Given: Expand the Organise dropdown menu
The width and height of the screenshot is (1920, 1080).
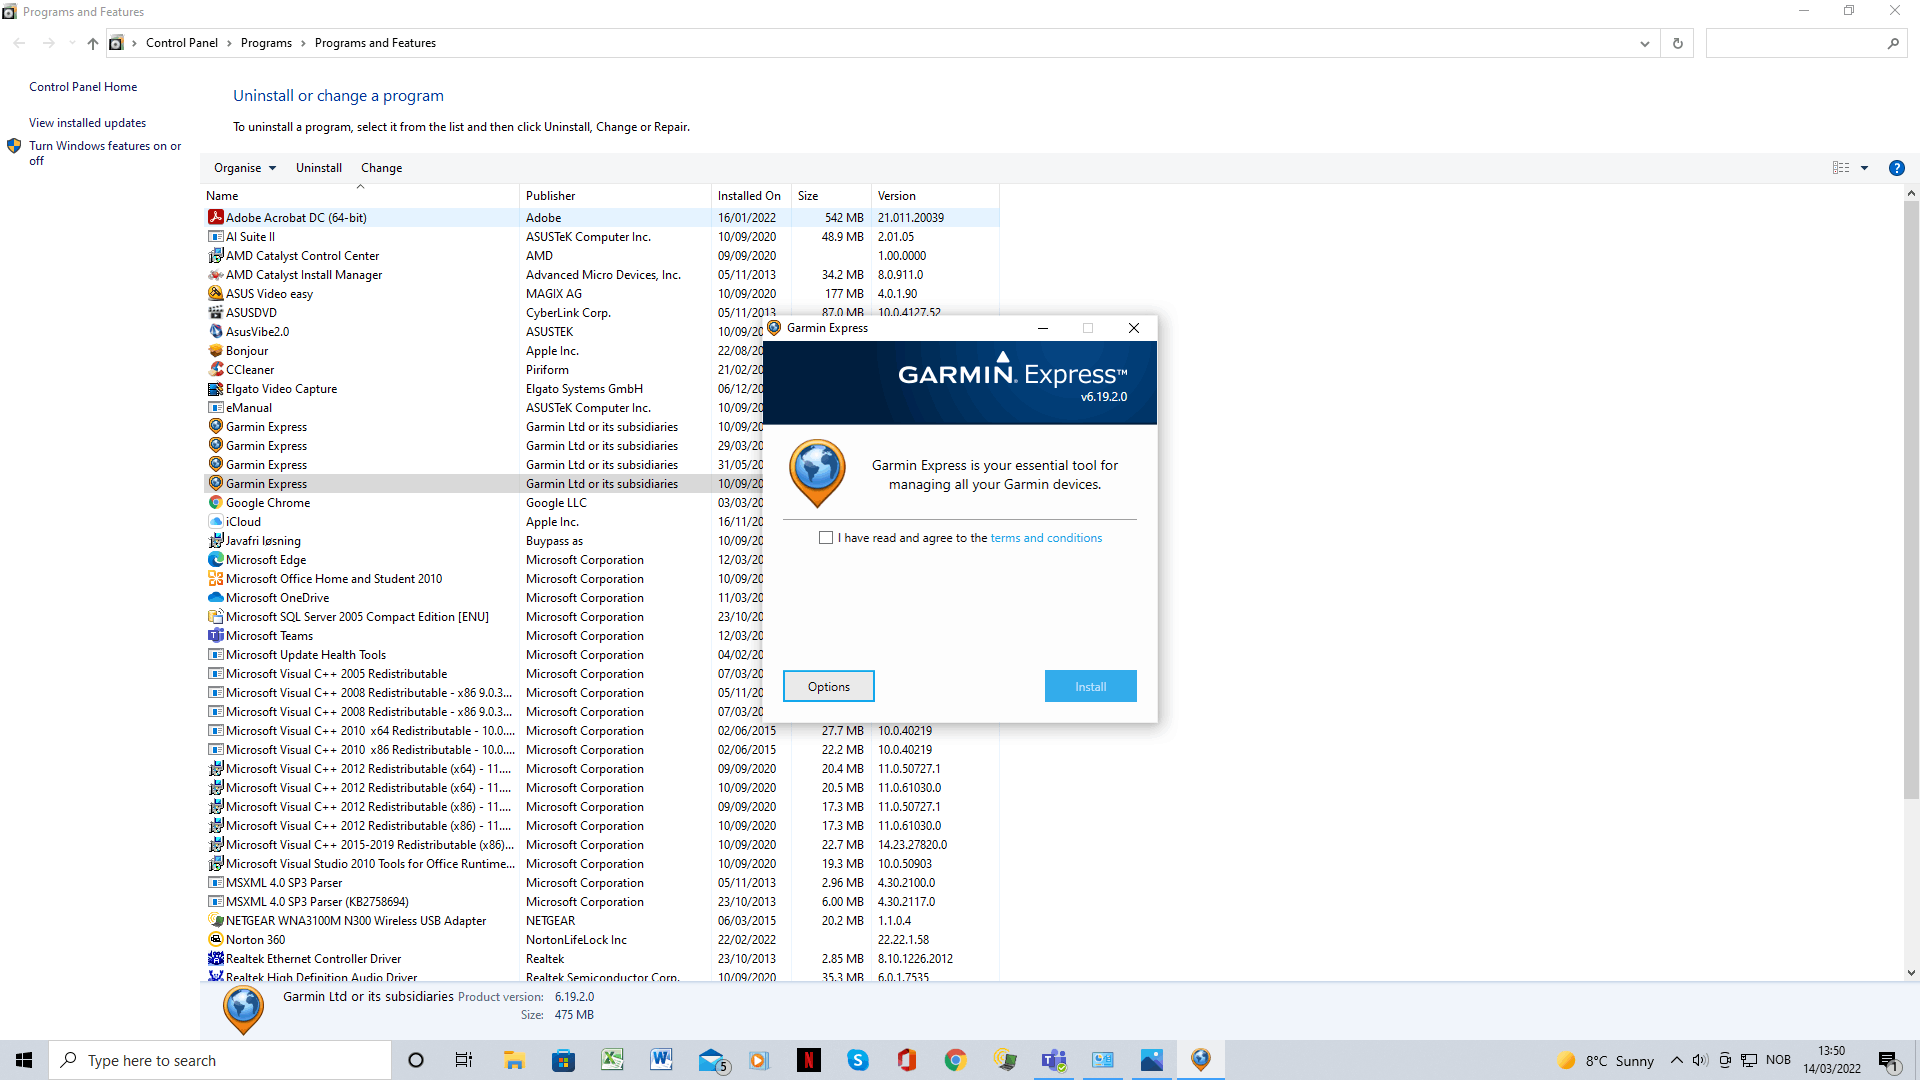Looking at the screenshot, I should 245,167.
